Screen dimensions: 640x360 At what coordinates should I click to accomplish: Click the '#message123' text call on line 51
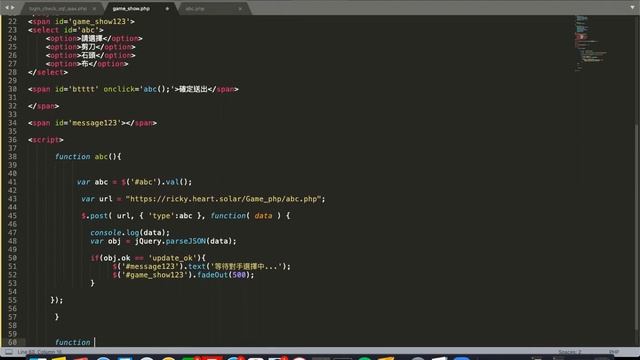point(202,267)
